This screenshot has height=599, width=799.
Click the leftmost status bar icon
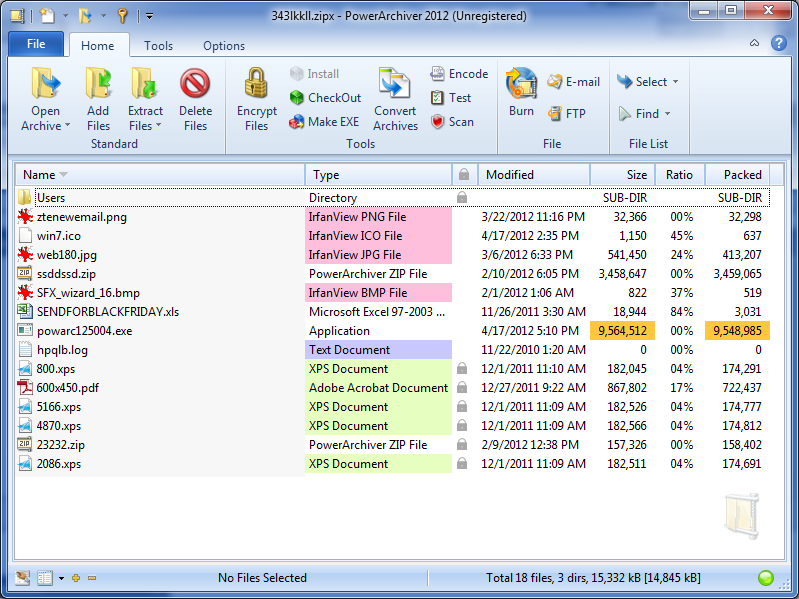22,578
